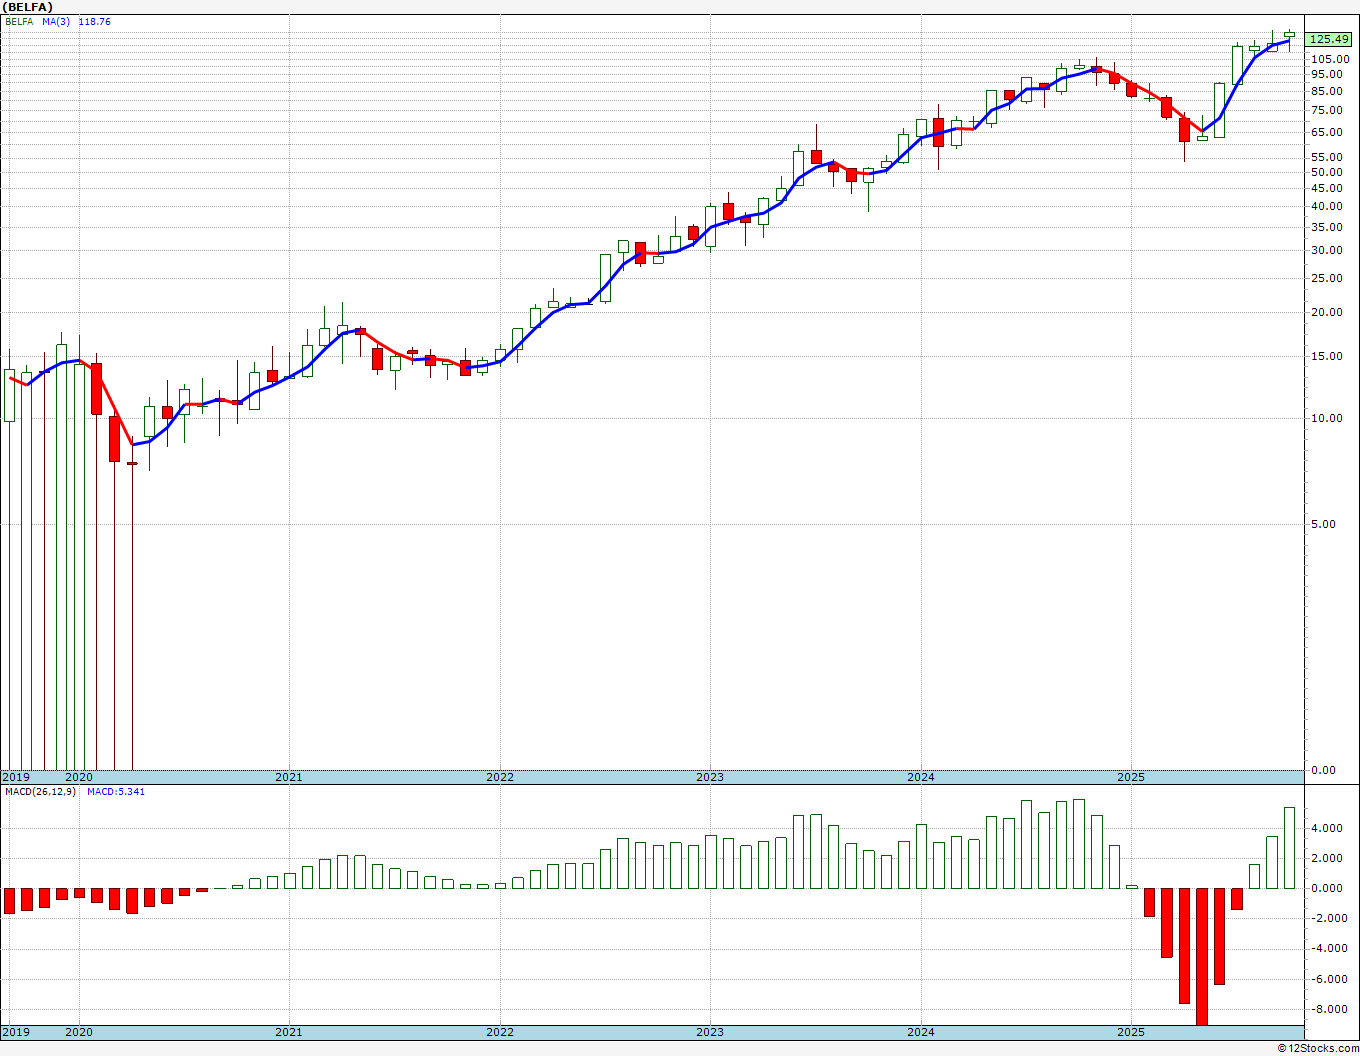Image resolution: width=1360 pixels, height=1056 pixels.
Task: Click the current price tag 125.49
Action: (1329, 39)
